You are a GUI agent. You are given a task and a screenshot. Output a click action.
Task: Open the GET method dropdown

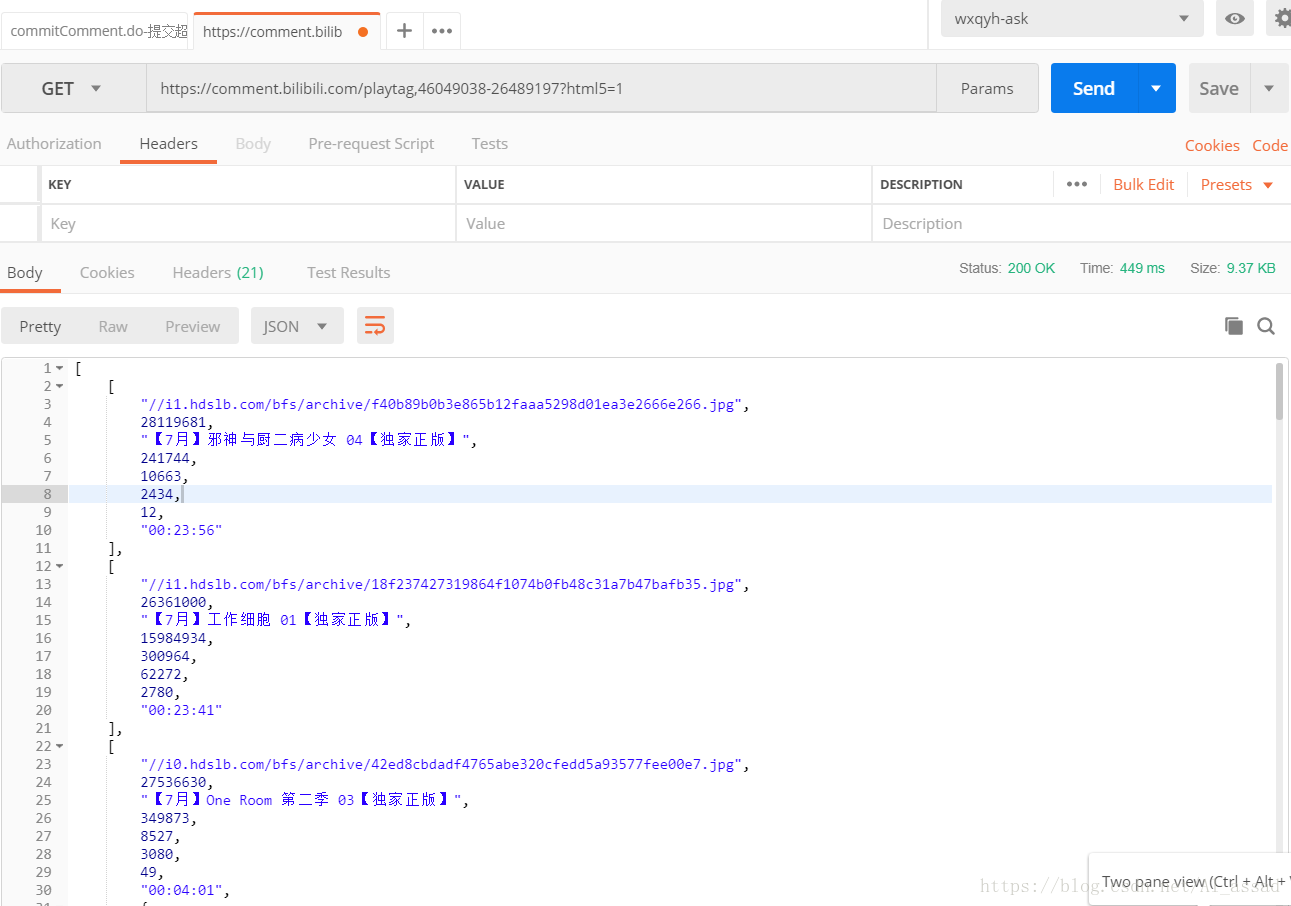[73, 88]
